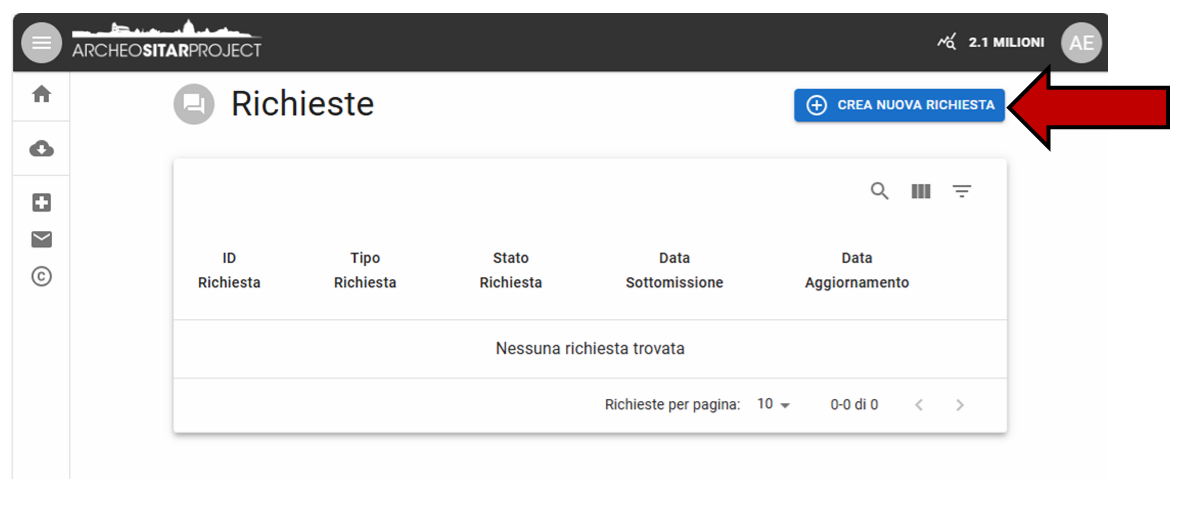Go to the previous page chevron
1188x506 pixels.
[919, 405]
